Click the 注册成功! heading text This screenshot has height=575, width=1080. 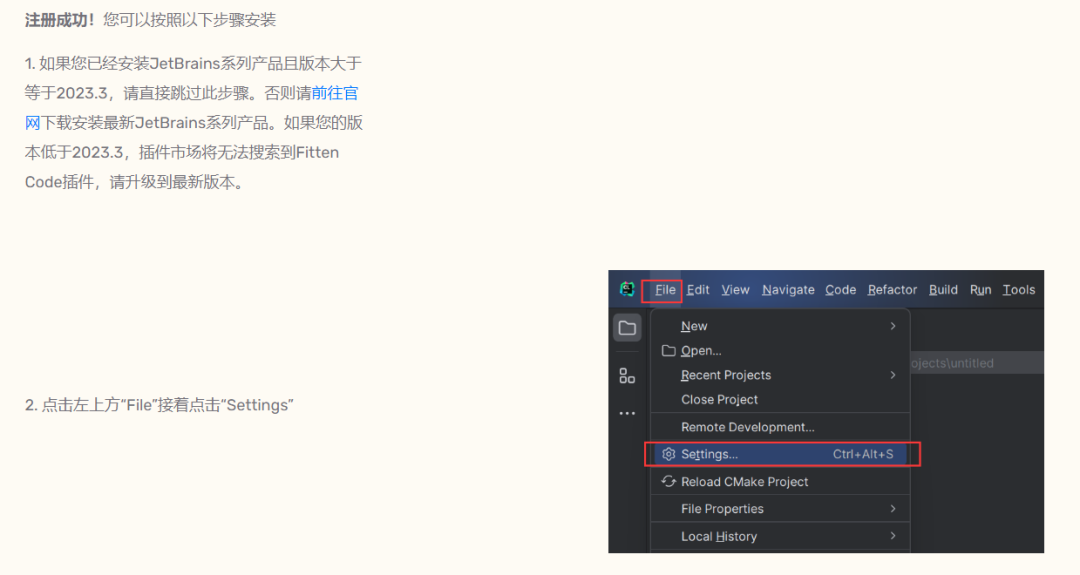(60, 20)
